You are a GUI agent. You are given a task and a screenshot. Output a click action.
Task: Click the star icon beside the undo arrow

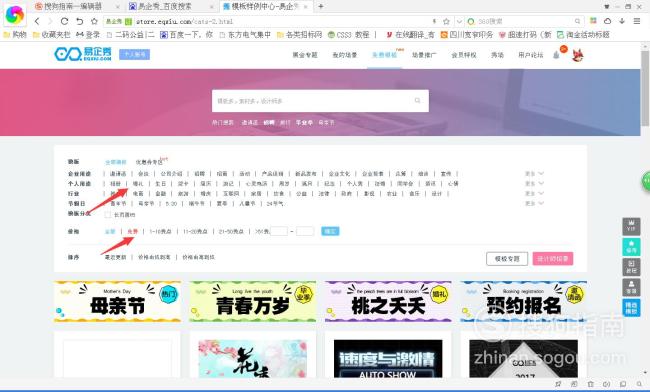coord(94,21)
